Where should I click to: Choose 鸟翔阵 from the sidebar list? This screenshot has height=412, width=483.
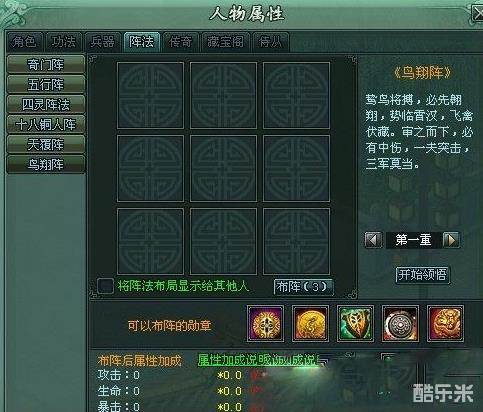(x=46, y=164)
